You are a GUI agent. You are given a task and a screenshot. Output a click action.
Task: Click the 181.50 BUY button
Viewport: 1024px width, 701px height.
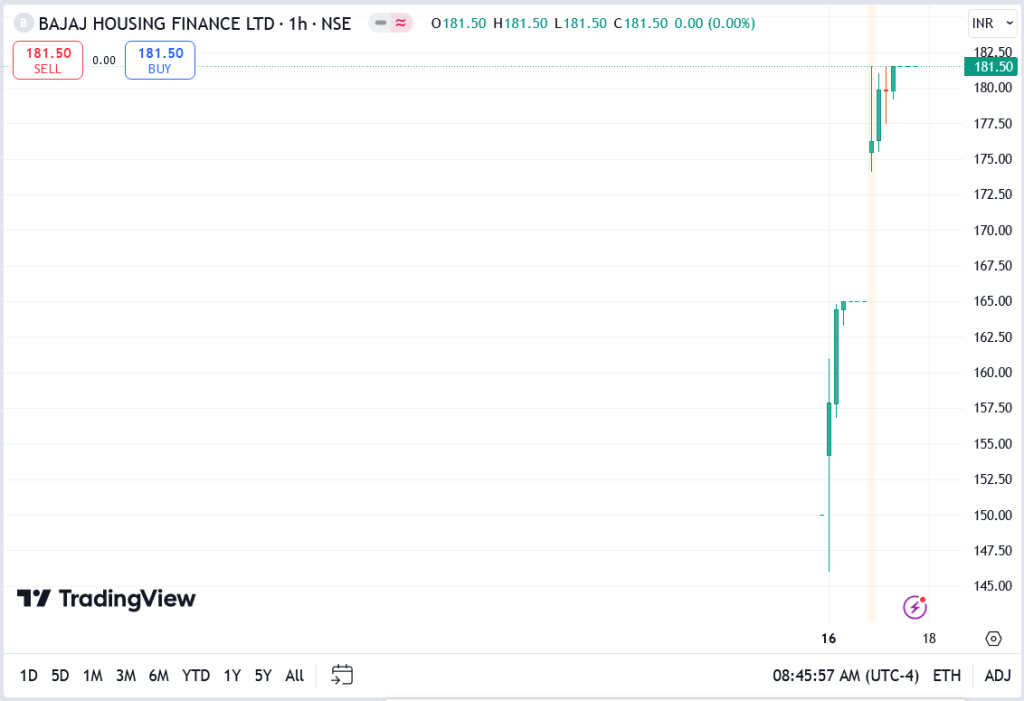pyautogui.click(x=160, y=60)
